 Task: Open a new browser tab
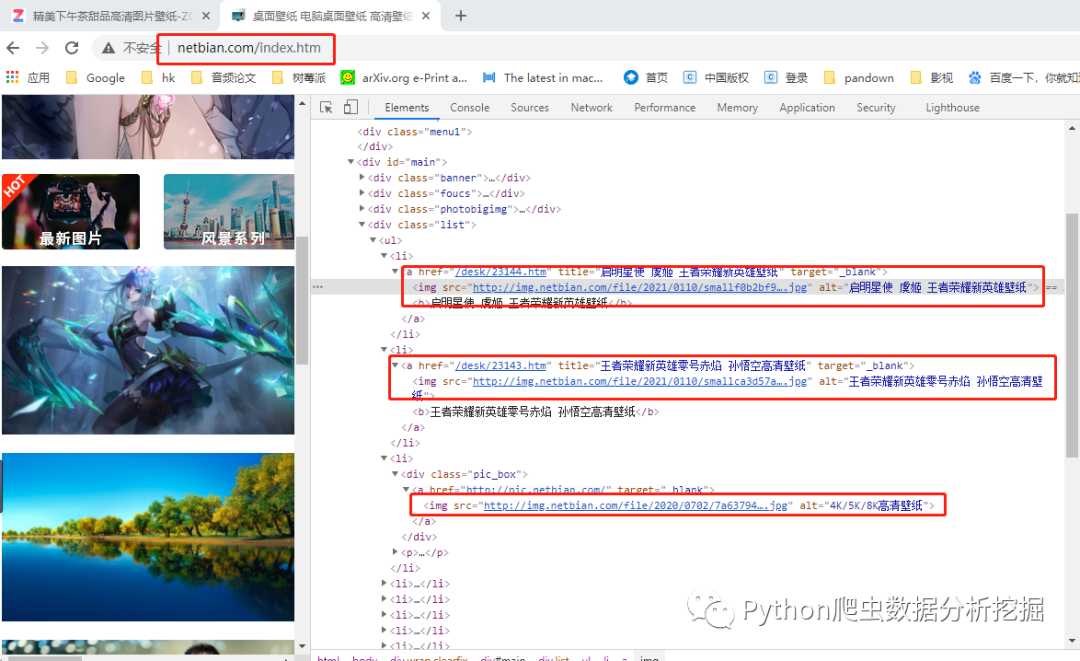tap(461, 15)
